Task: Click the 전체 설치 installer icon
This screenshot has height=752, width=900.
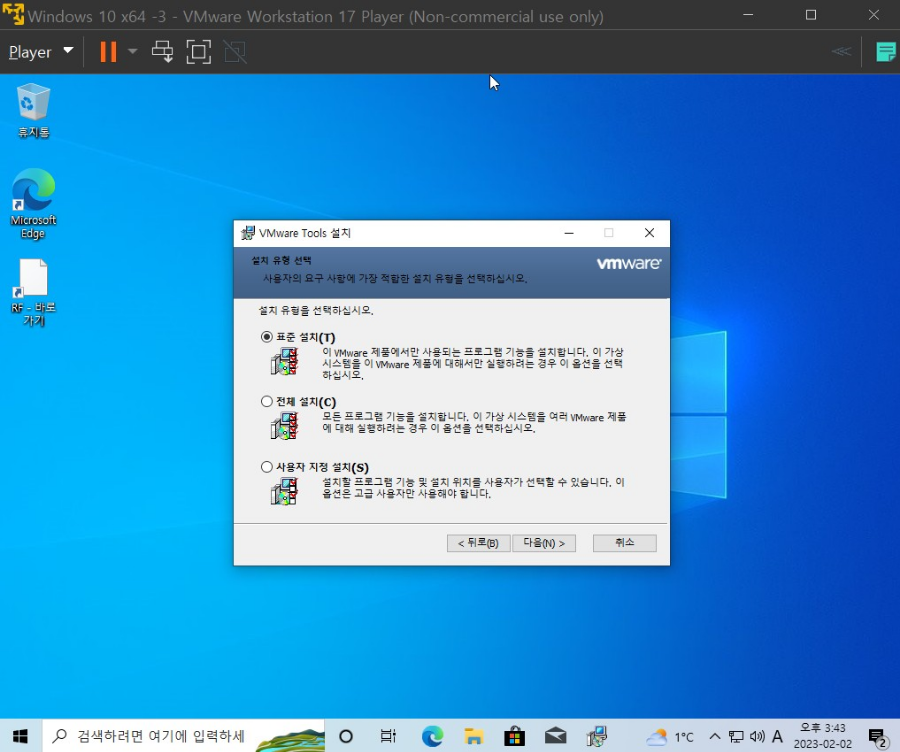Action: (x=285, y=426)
